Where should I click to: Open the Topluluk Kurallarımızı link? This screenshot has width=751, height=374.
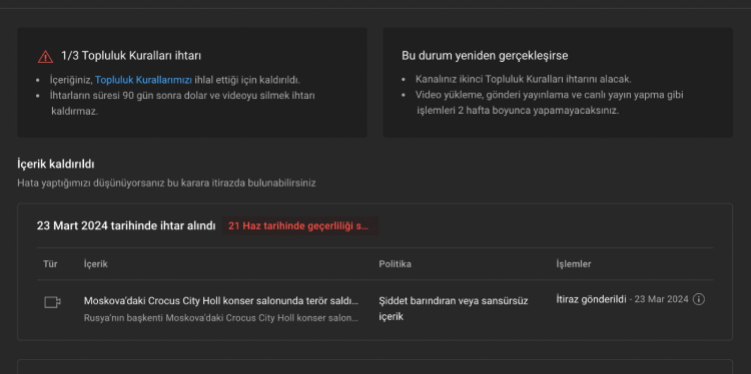[x=144, y=80]
